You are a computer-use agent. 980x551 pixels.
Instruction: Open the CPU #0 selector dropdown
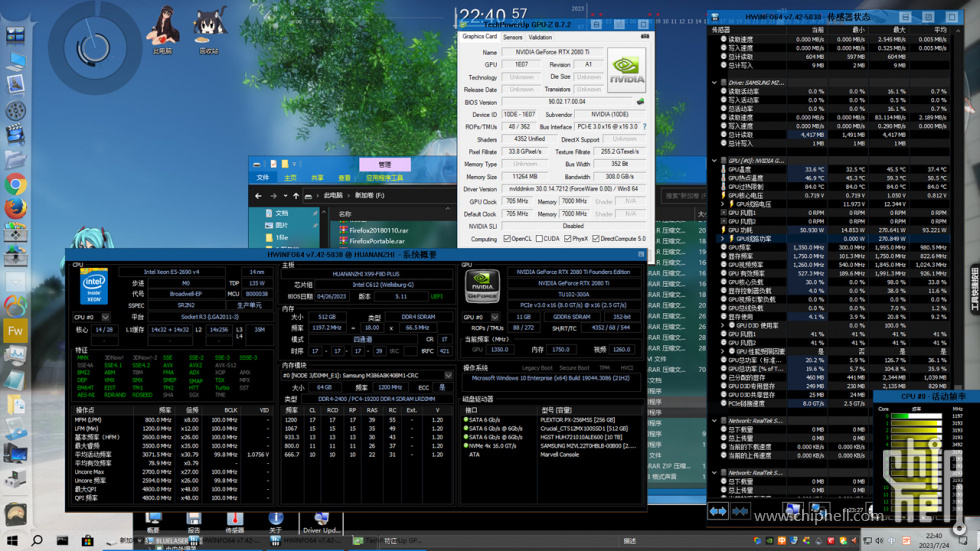tap(104, 317)
